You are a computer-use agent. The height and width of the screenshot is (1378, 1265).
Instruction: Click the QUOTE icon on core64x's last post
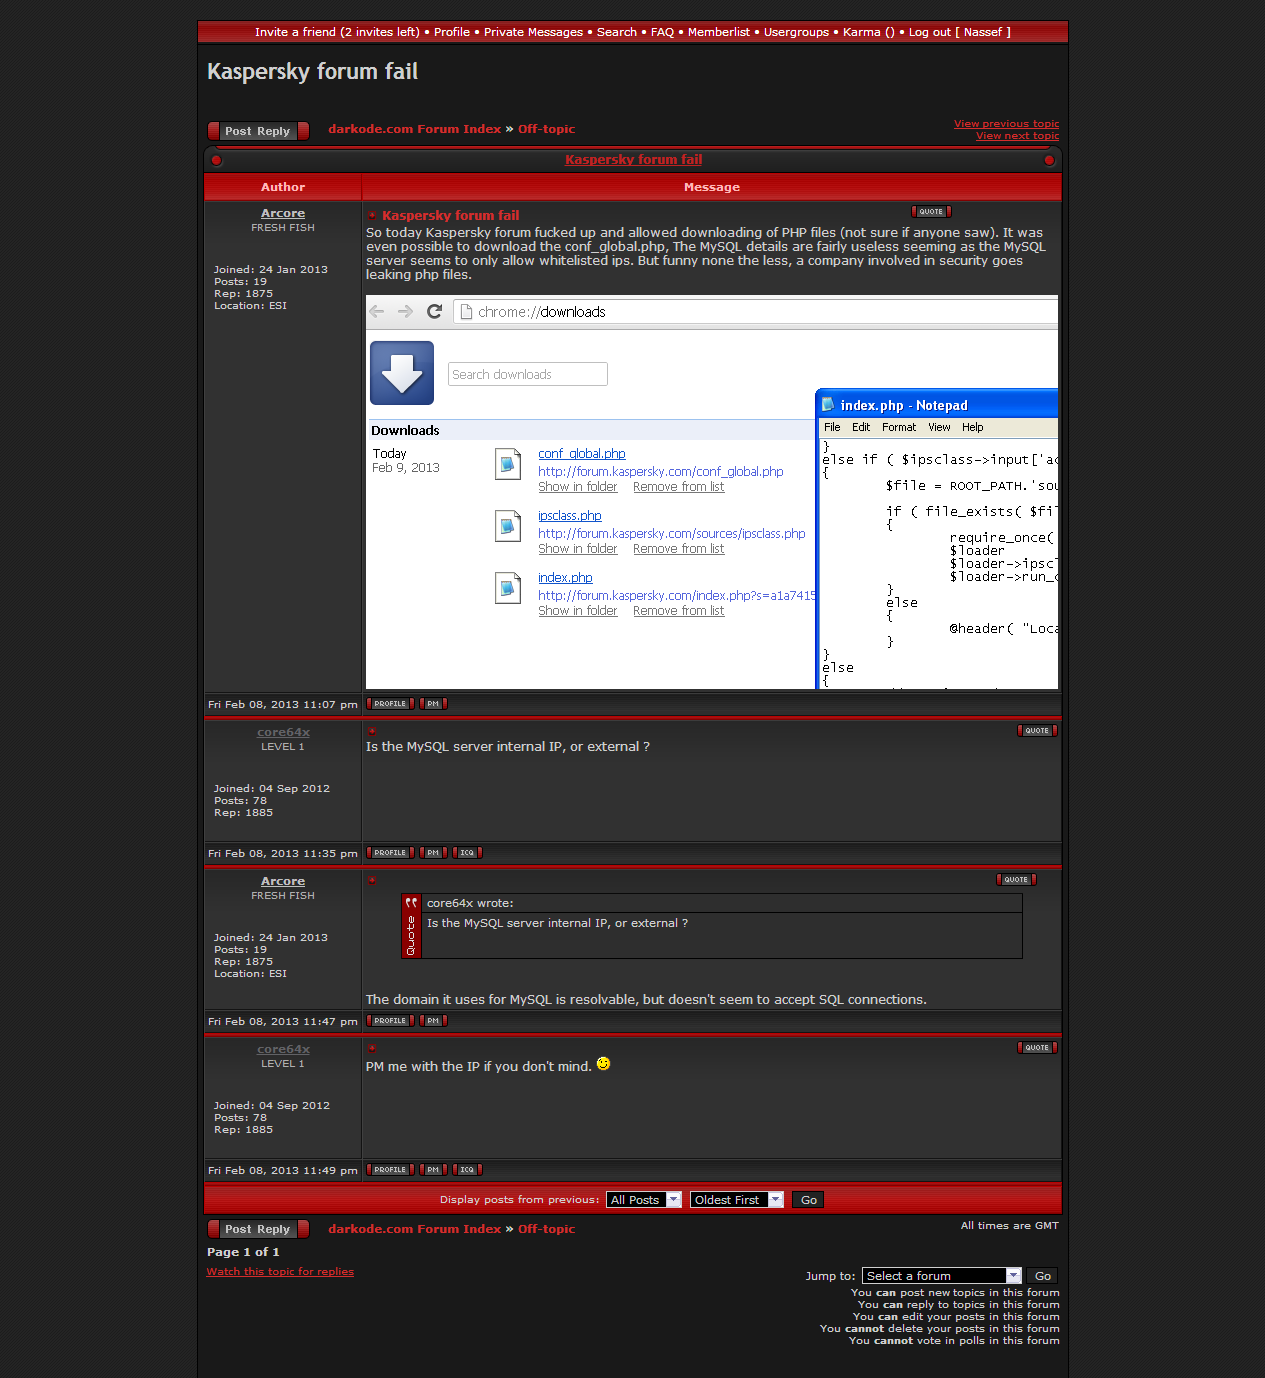pos(1036,1048)
